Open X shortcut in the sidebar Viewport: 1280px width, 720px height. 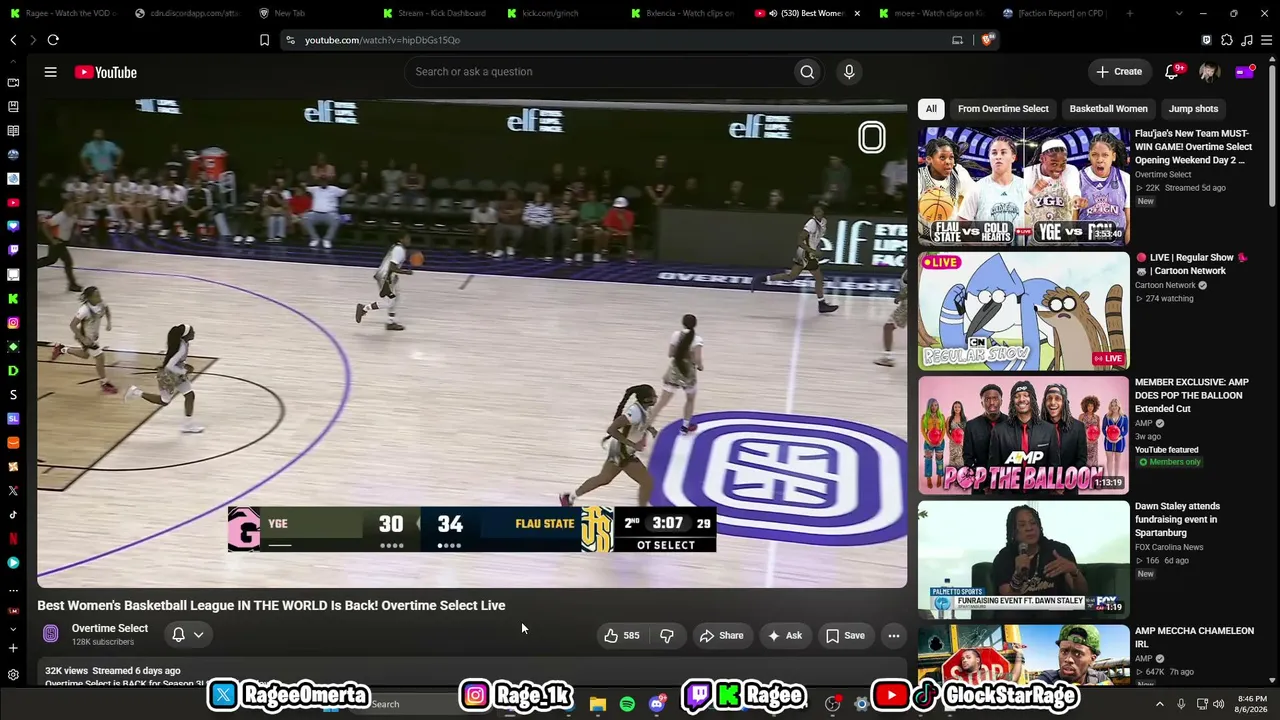click(x=13, y=490)
